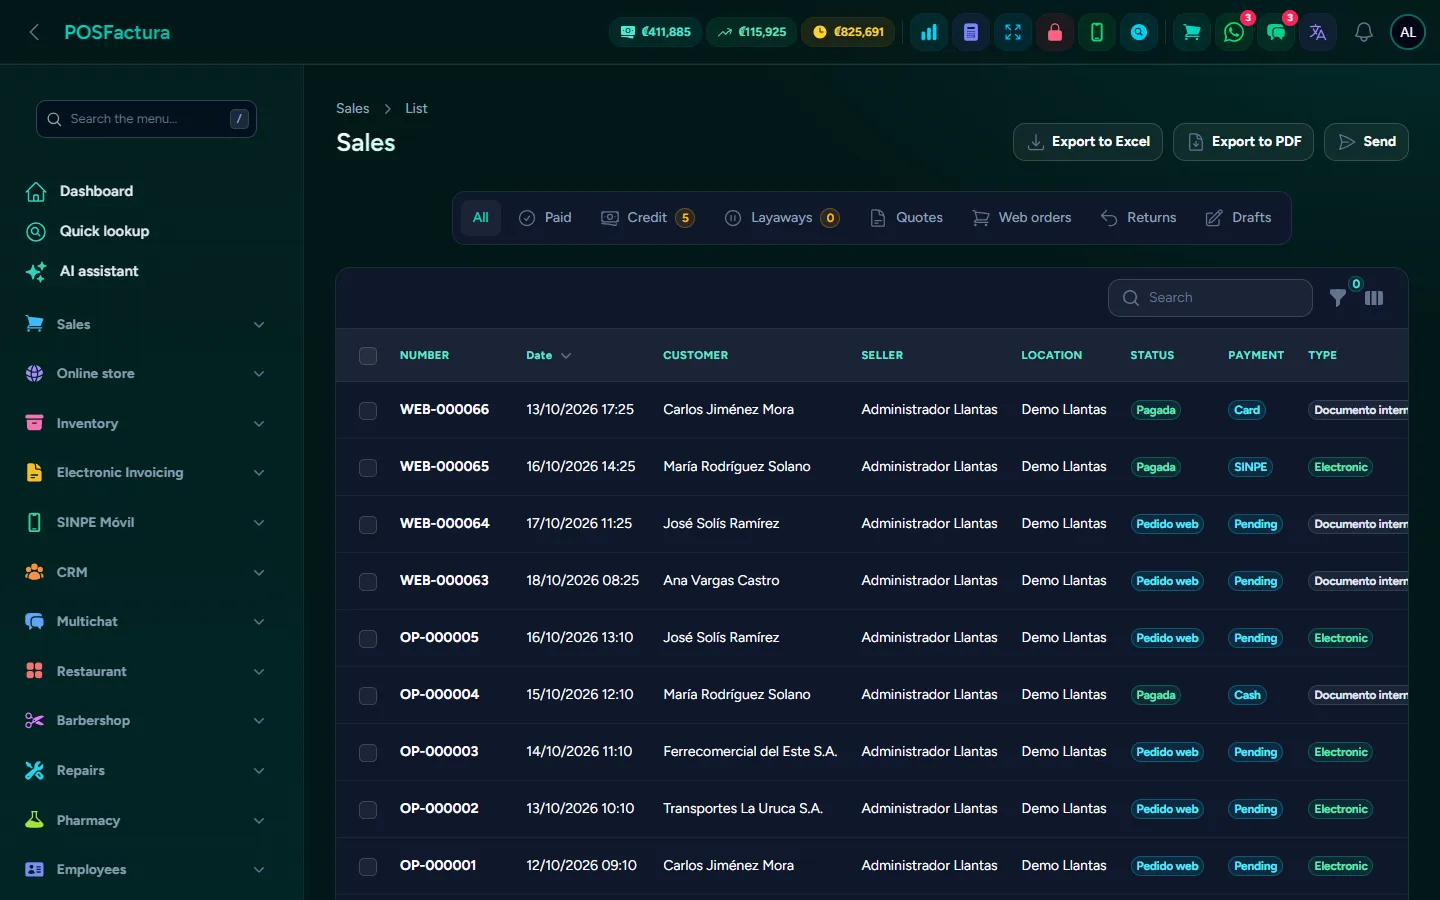Check the box for WEB-000065
The image size is (1440, 900).
368,467
